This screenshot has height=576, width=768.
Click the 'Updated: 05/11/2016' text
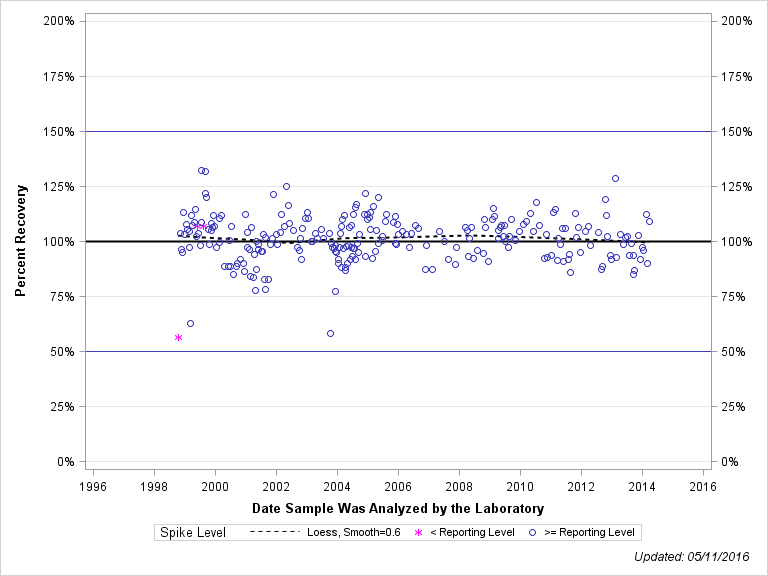tap(692, 556)
